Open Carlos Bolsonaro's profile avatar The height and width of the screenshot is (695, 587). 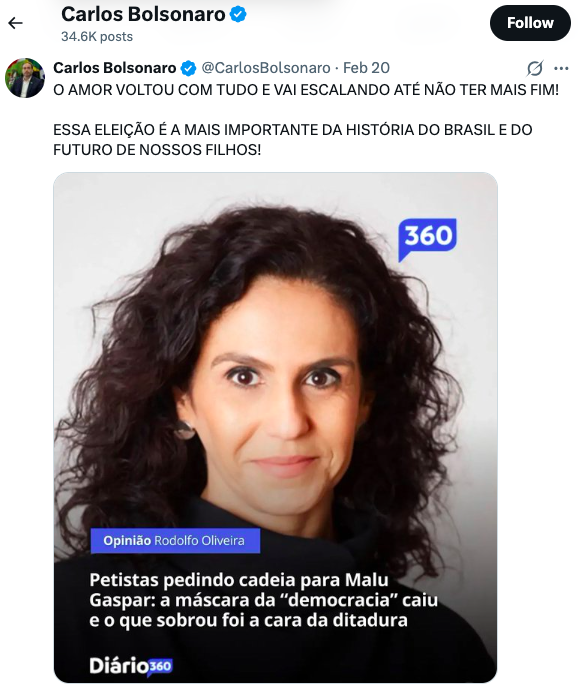coord(25,78)
